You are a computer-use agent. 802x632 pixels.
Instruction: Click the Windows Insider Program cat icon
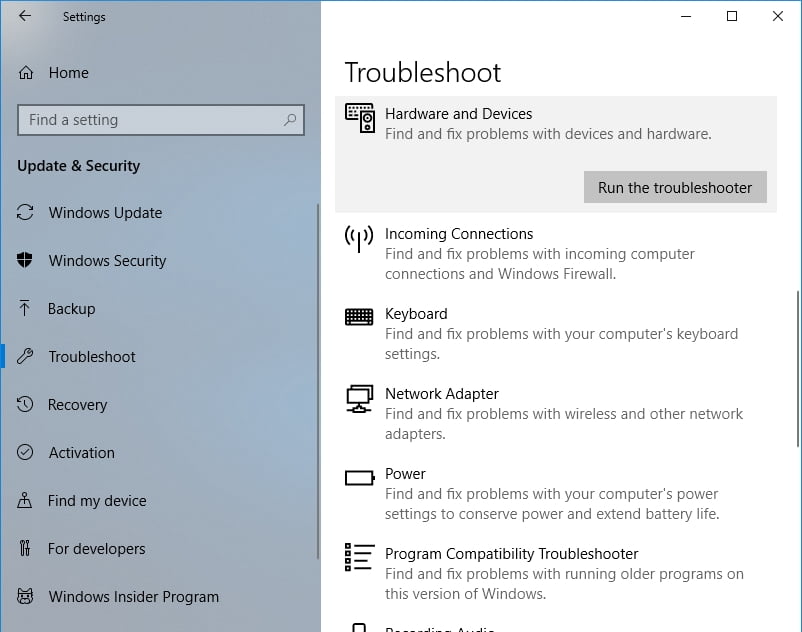(x=26, y=597)
